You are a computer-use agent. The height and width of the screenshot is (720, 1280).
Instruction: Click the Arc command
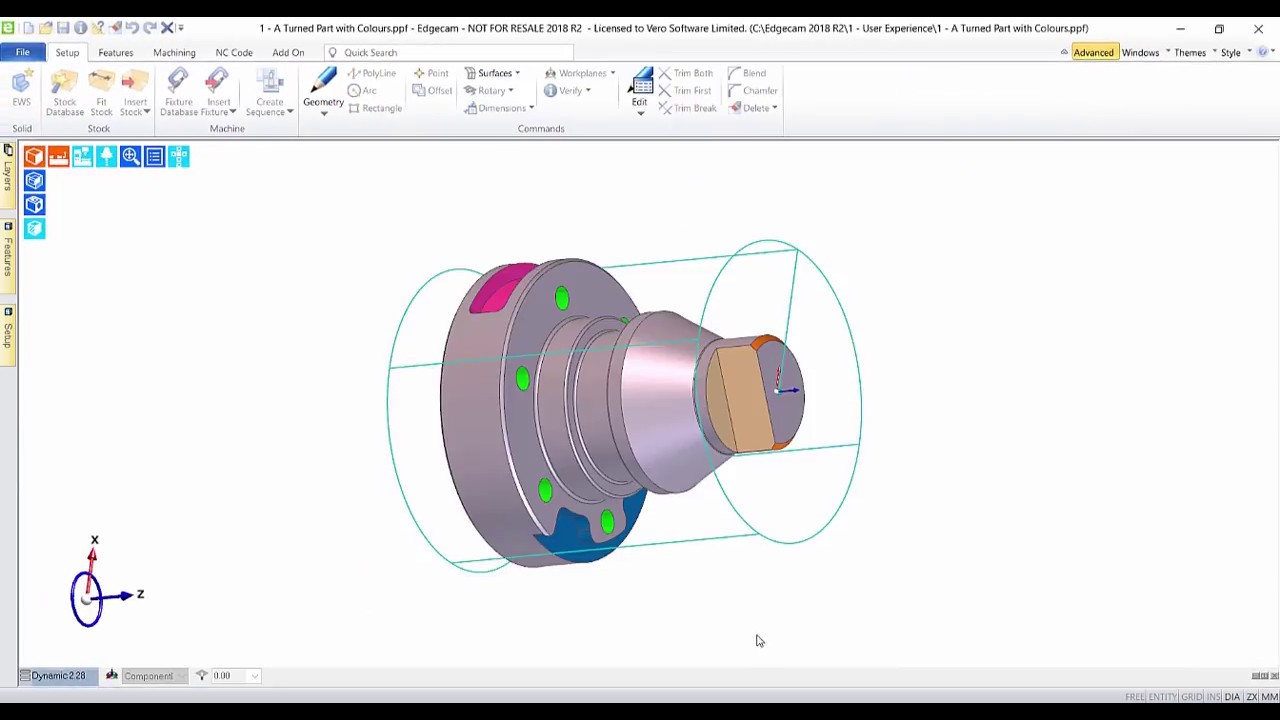tap(362, 90)
